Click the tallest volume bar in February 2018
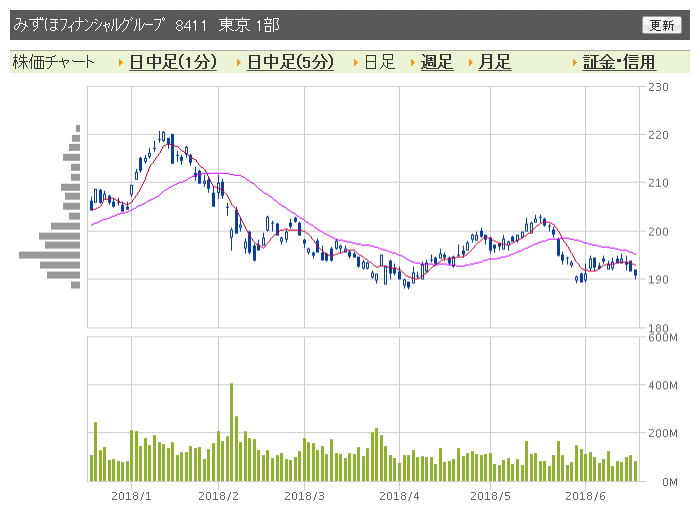 click(x=231, y=432)
